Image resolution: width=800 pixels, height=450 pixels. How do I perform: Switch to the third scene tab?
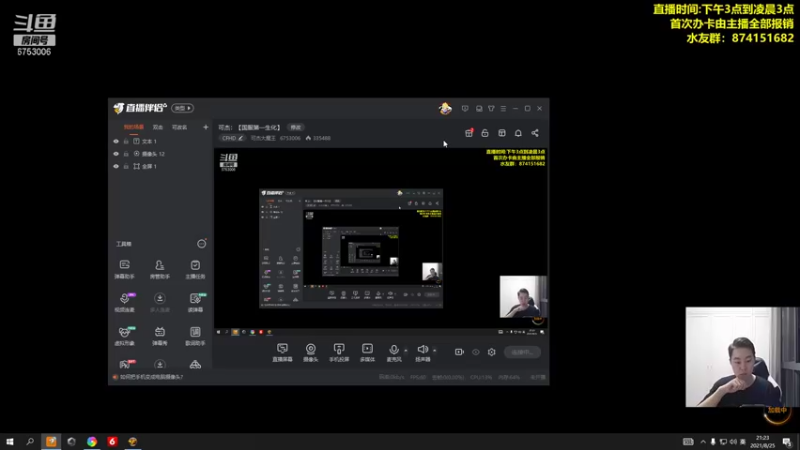pyautogui.click(x=179, y=128)
